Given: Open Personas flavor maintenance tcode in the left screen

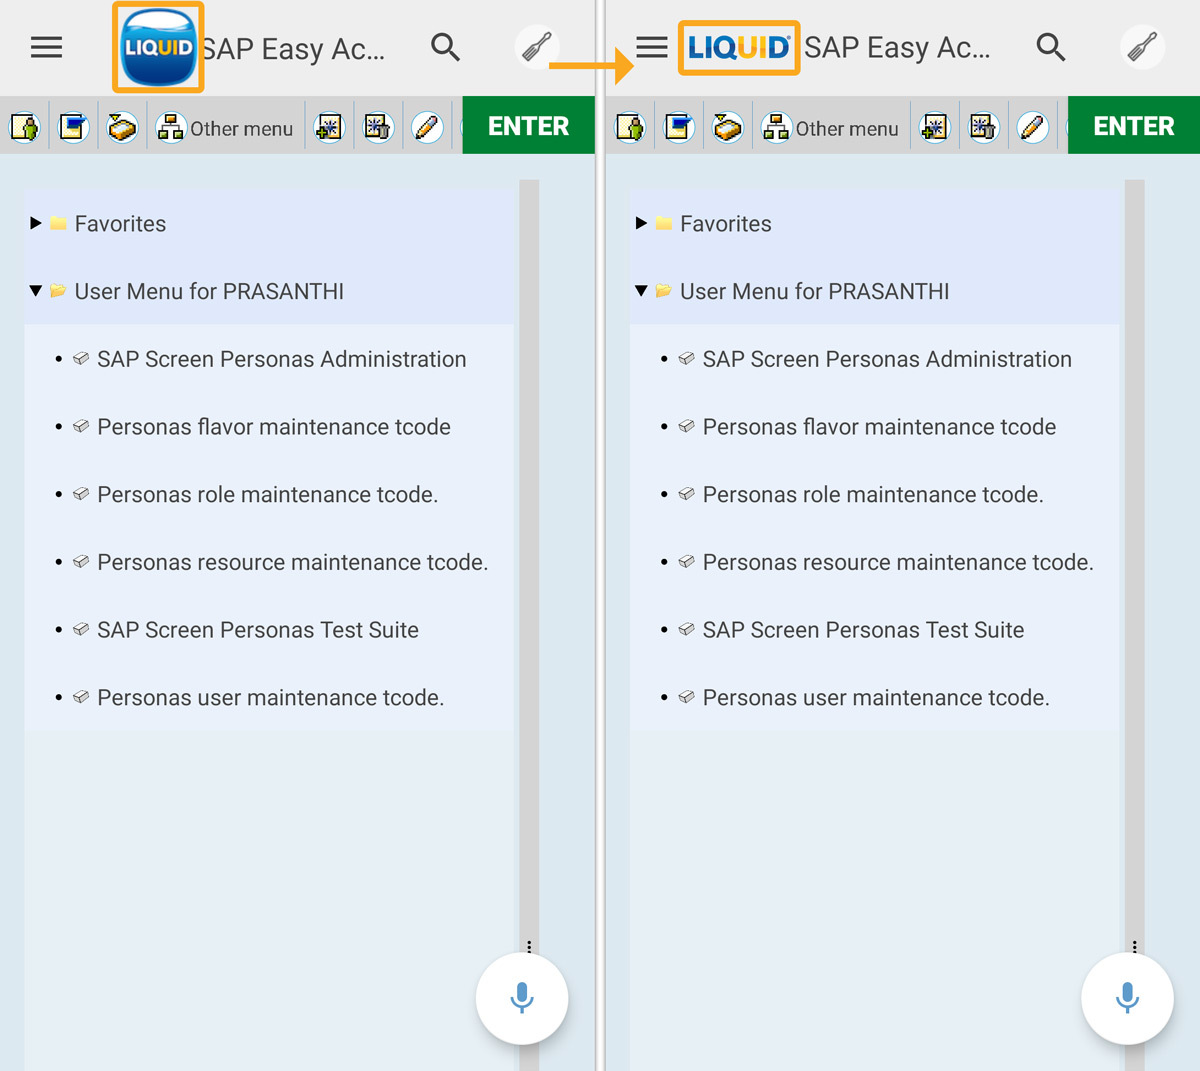Looking at the screenshot, I should point(273,427).
